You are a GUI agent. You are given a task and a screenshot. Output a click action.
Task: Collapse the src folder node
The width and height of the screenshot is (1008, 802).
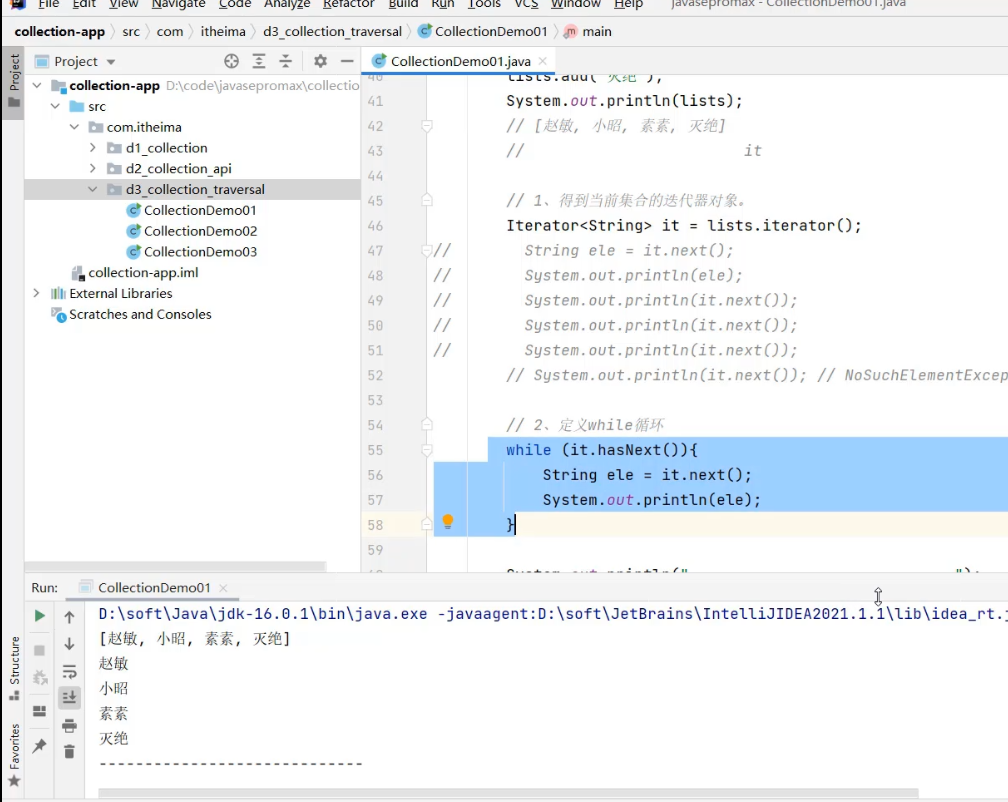pos(56,106)
